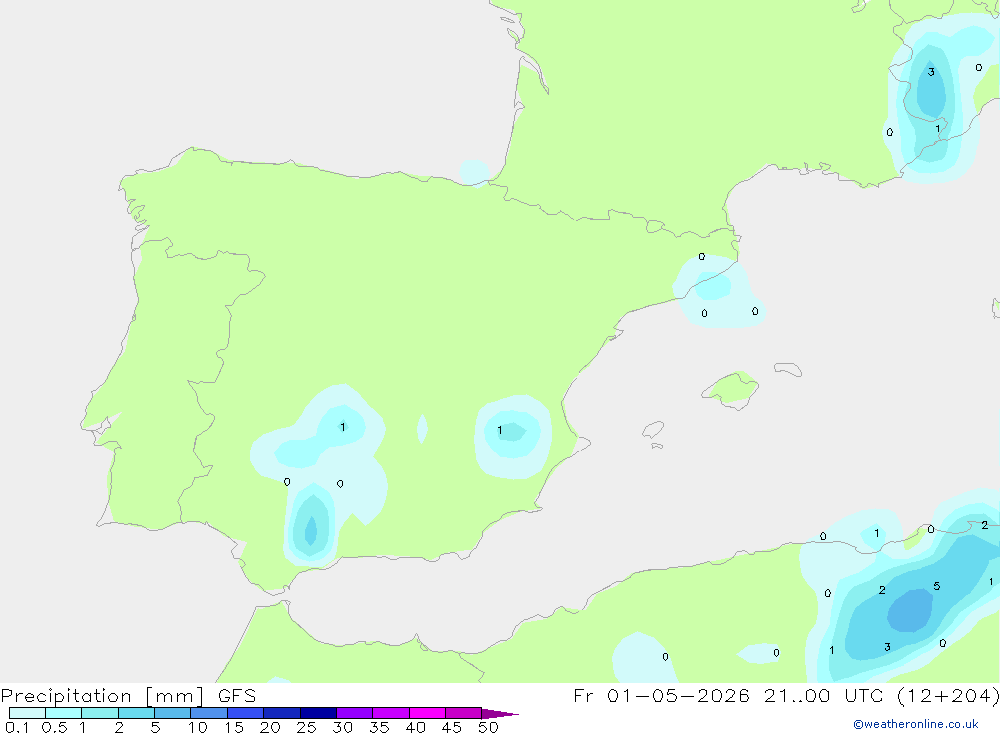Click the 1–2 mm legend color box

[99, 713]
